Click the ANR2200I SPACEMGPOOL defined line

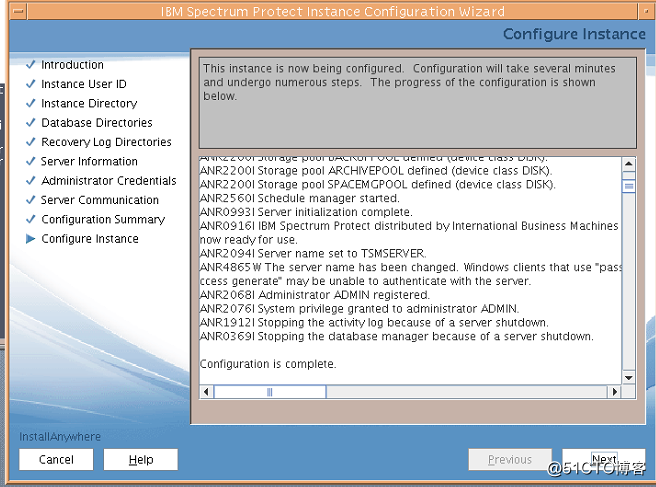[x=378, y=185]
